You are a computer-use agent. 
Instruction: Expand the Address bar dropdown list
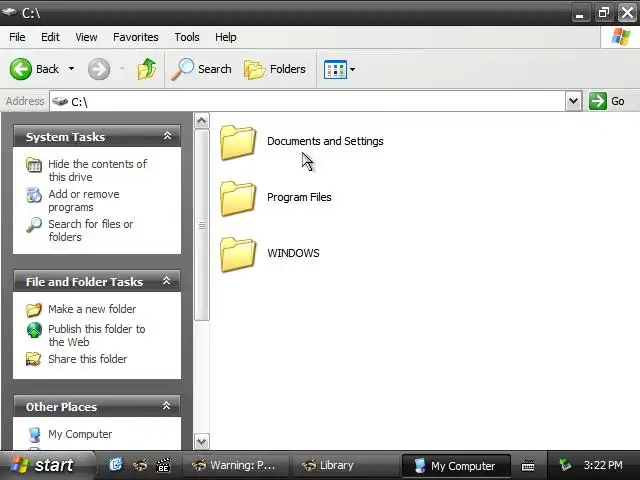click(573, 101)
